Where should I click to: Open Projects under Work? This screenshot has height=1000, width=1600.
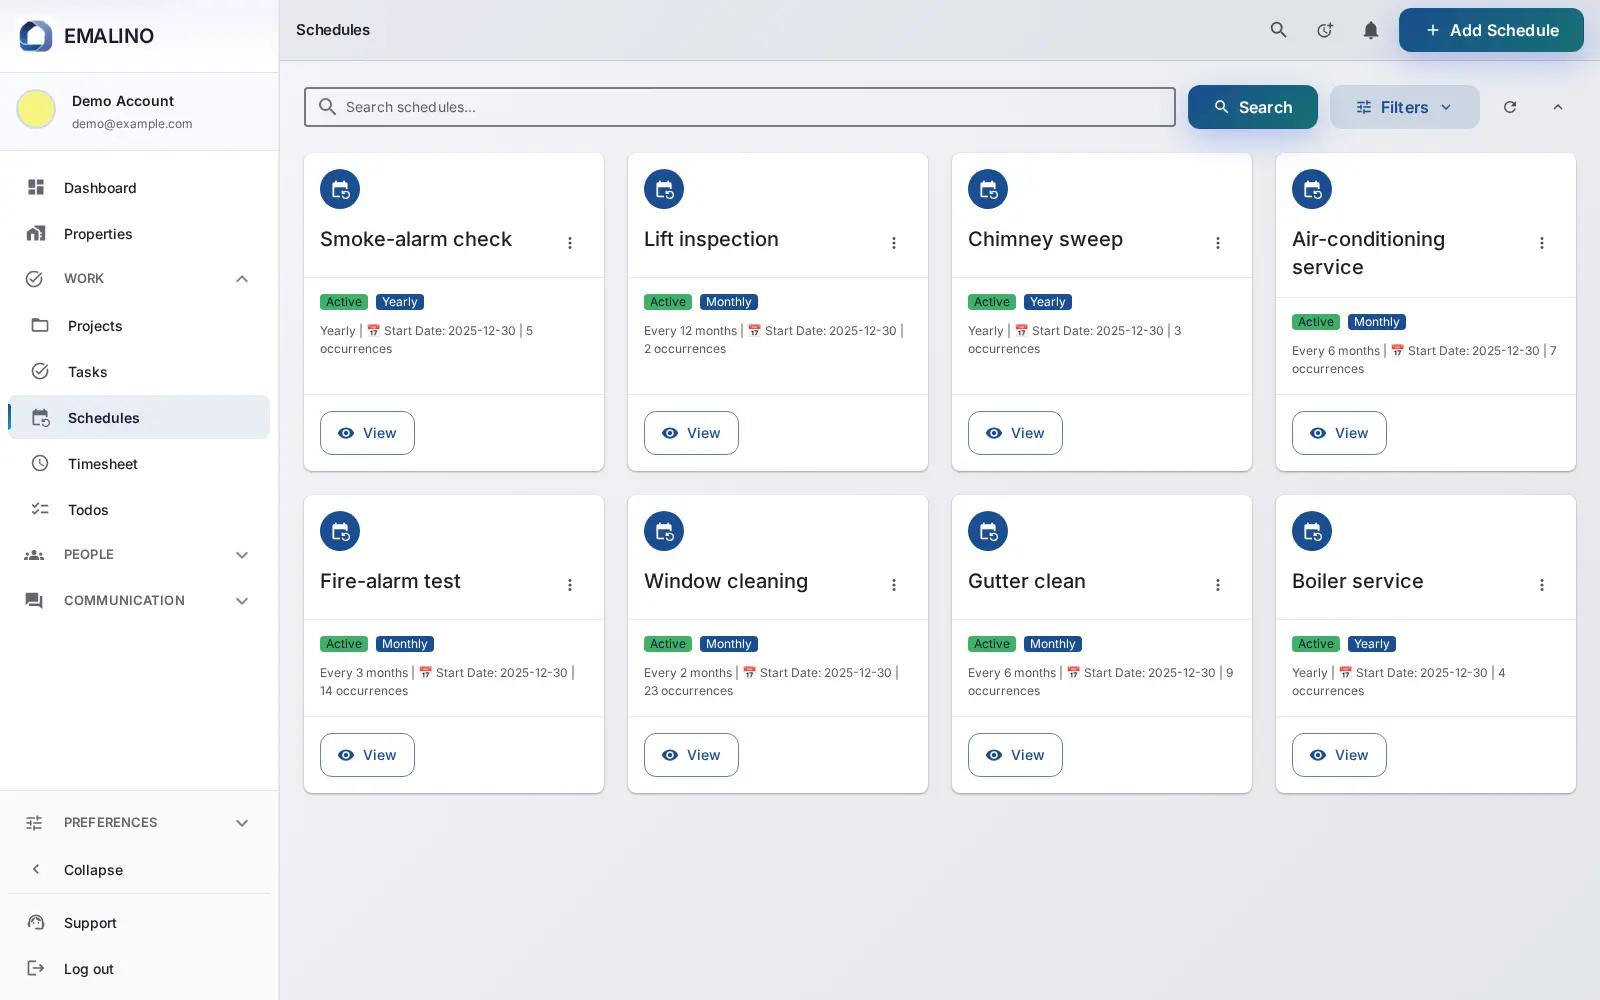tap(139, 326)
